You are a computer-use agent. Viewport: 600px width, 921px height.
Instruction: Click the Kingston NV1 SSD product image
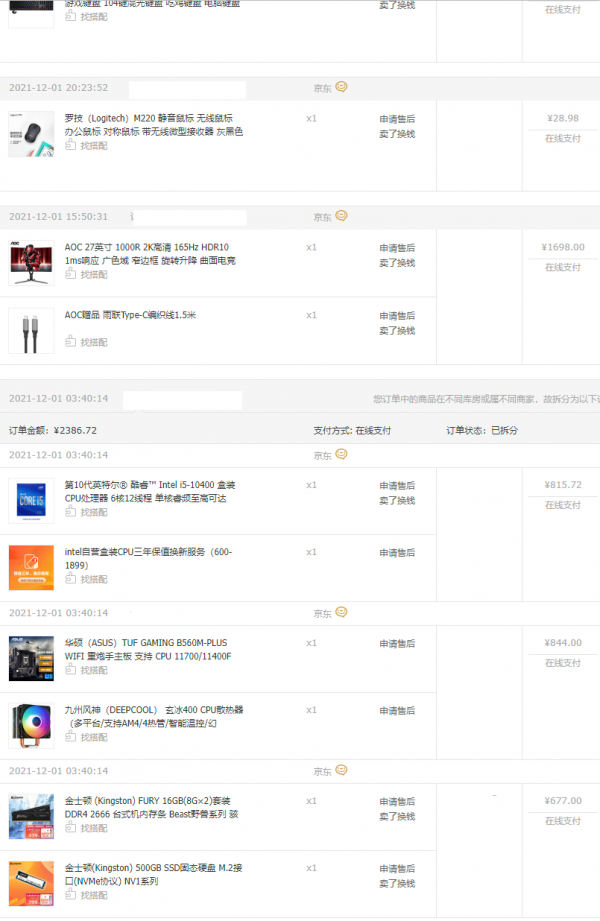[x=31, y=883]
